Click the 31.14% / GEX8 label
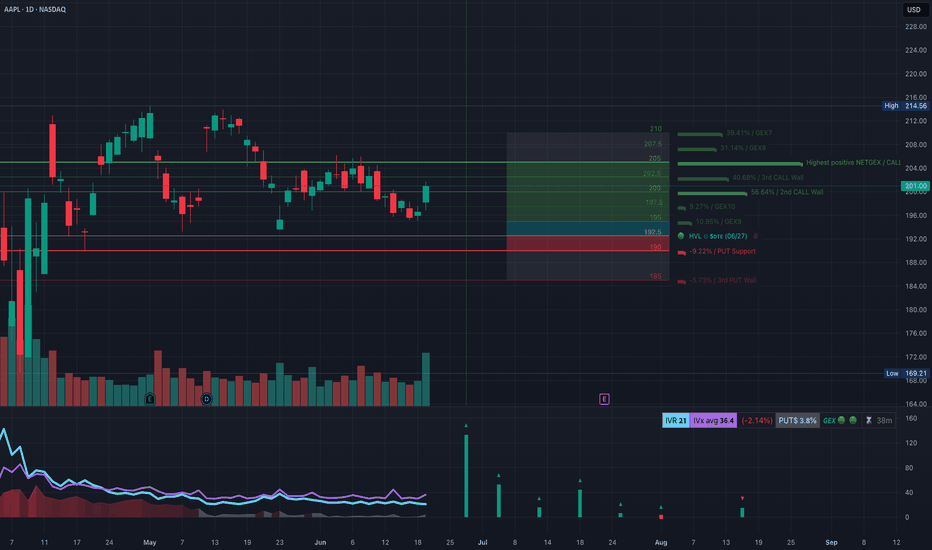The height and width of the screenshot is (550, 932). [x=743, y=147]
